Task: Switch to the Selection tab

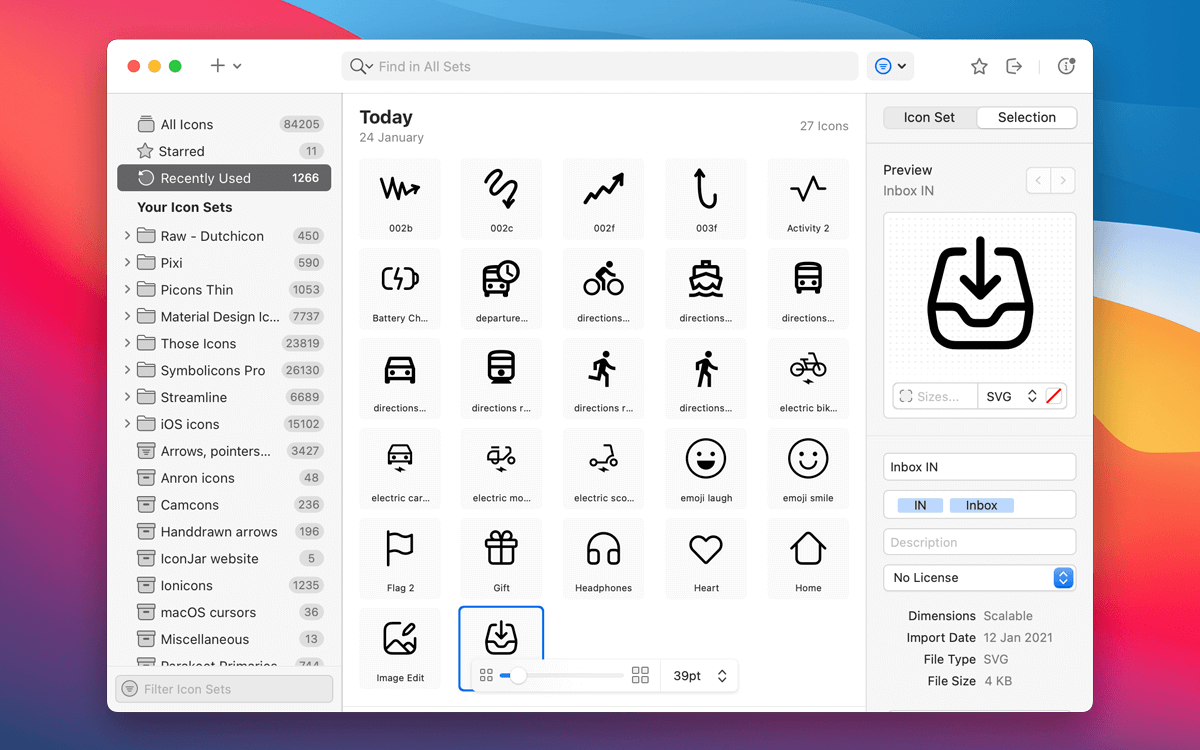Action: (x=1027, y=117)
